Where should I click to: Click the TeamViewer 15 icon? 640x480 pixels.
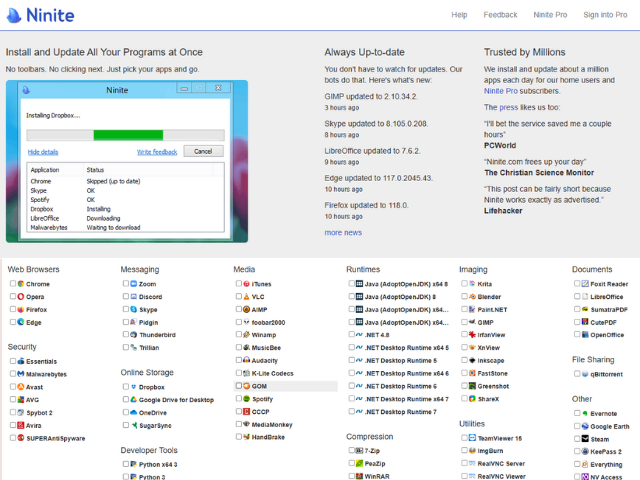tap(472, 438)
